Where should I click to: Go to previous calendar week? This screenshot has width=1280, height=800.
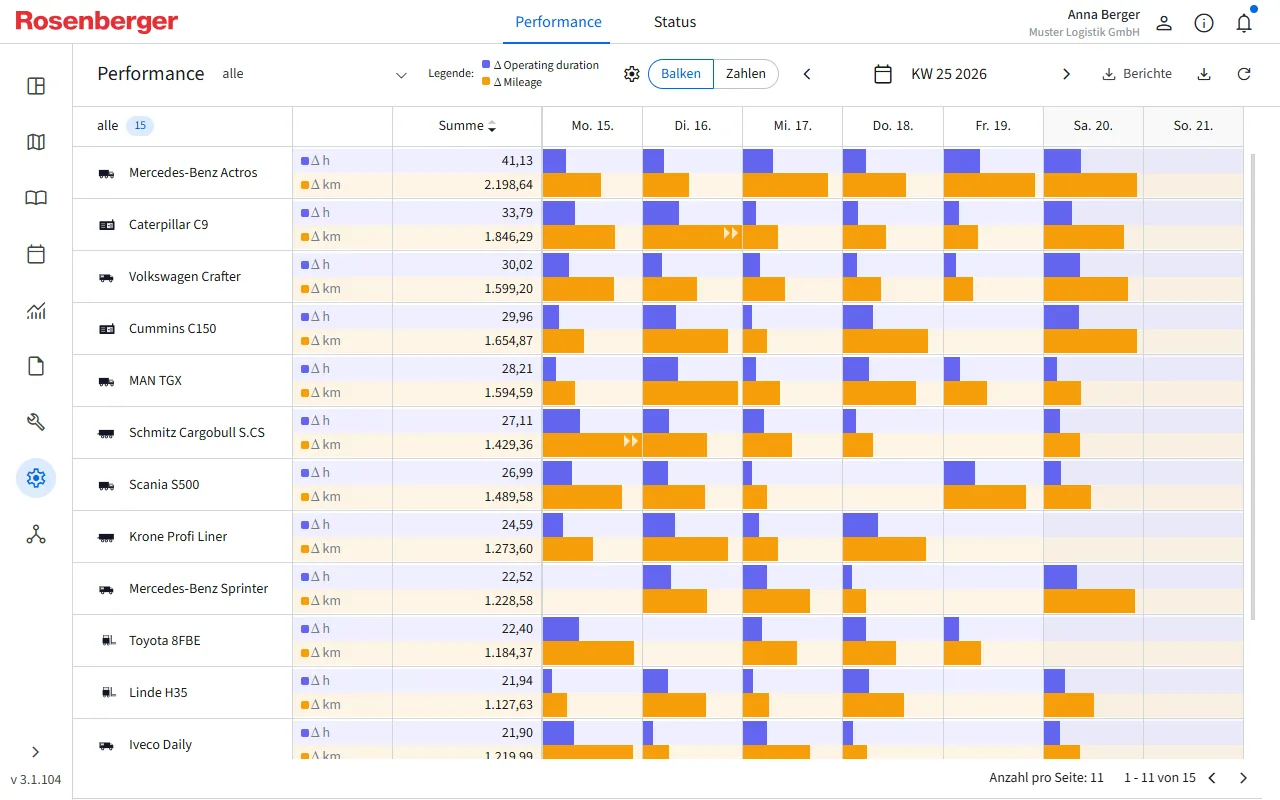coord(807,74)
